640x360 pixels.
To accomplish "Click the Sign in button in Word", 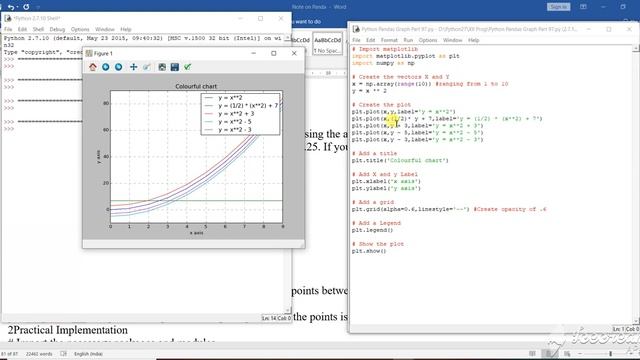I will point(558,7).
